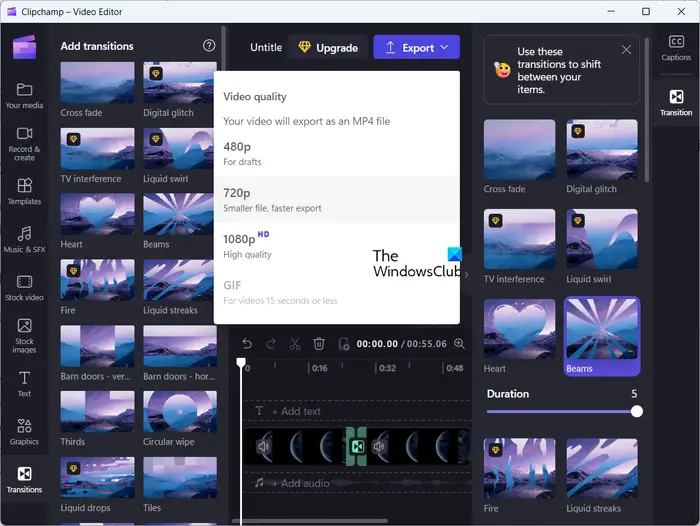The image size is (700, 526).
Task: Select the Transition tab on right rail
Action: [x=676, y=103]
